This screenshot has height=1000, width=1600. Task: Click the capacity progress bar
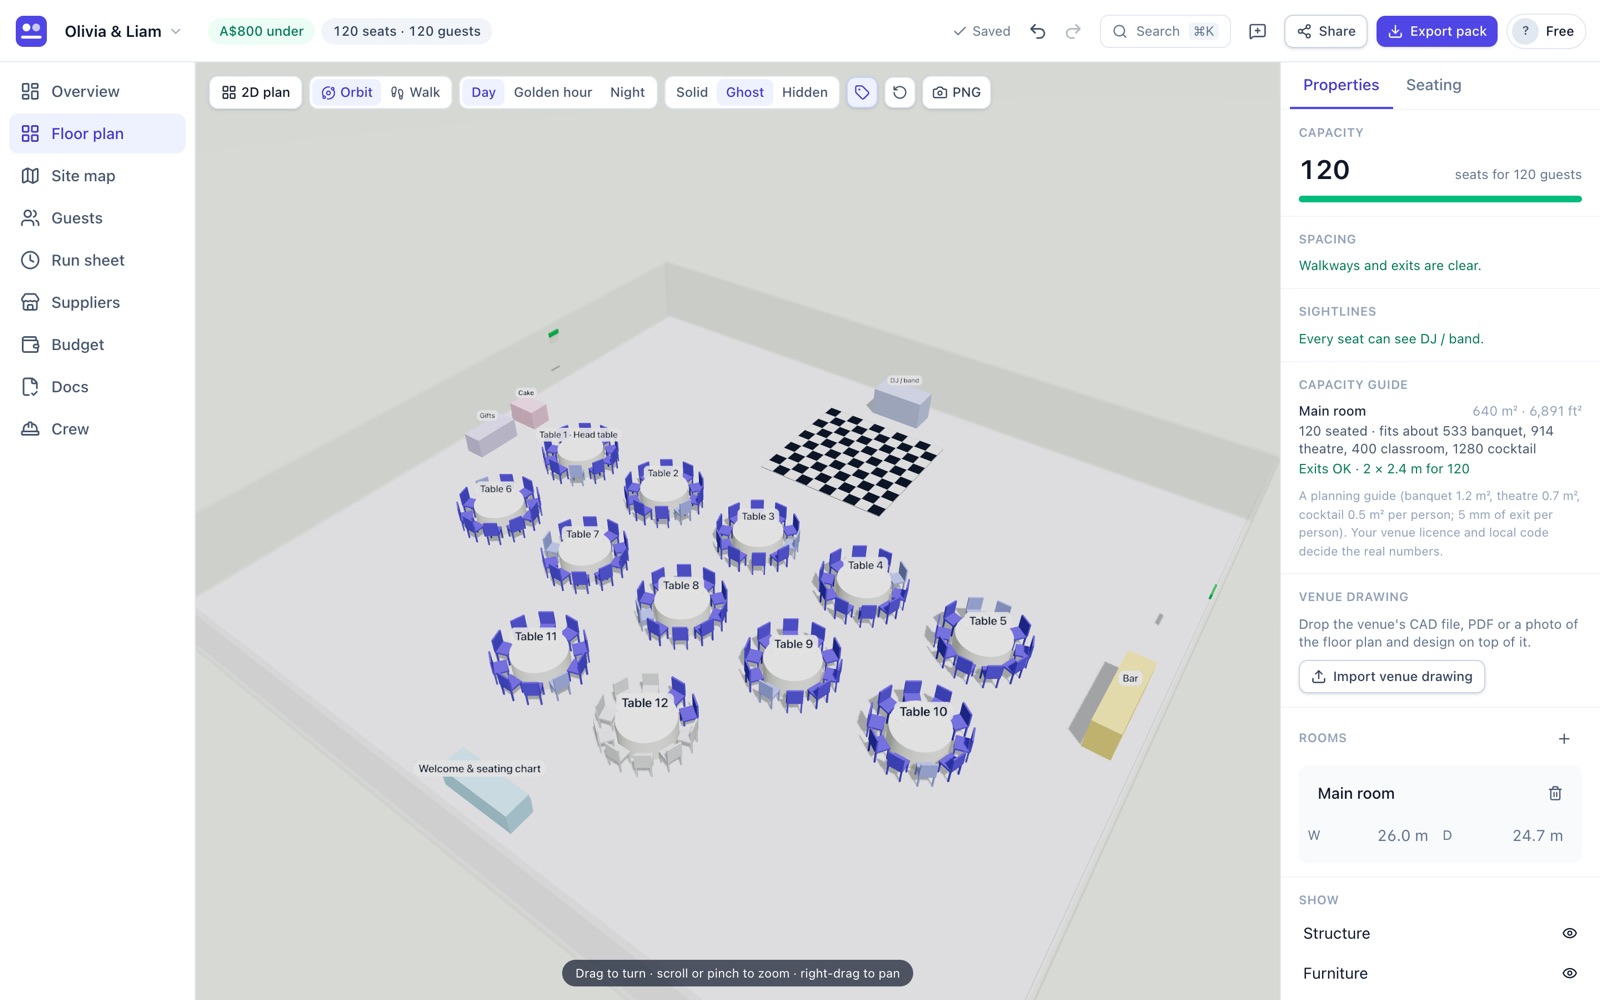point(1440,199)
